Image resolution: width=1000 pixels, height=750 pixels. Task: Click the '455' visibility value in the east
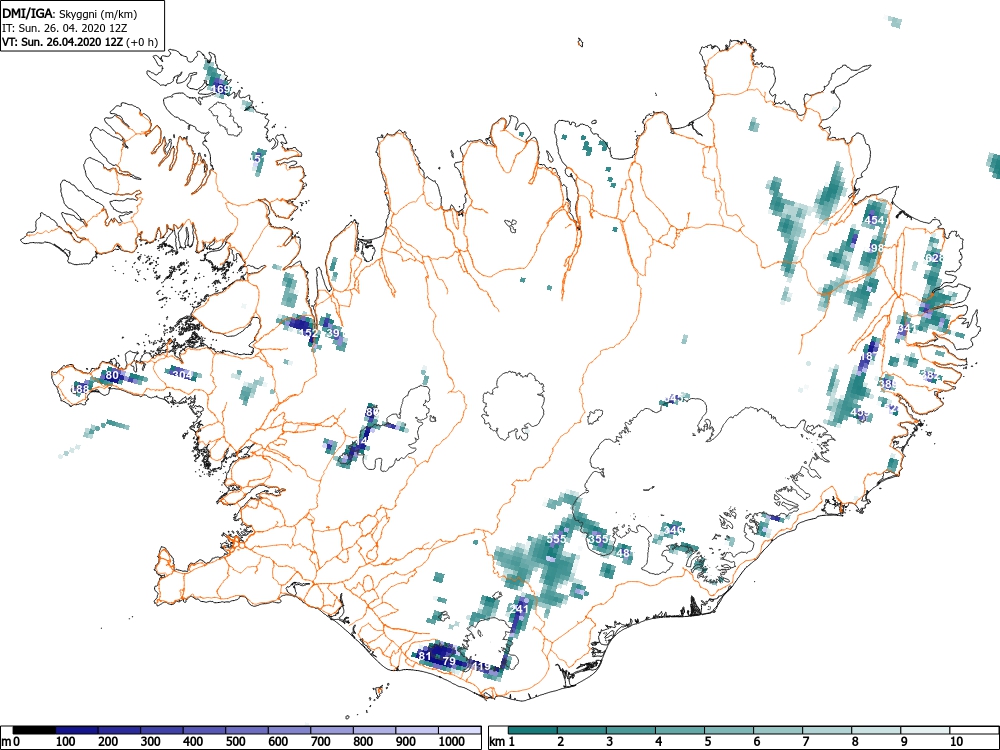[x=860, y=413]
